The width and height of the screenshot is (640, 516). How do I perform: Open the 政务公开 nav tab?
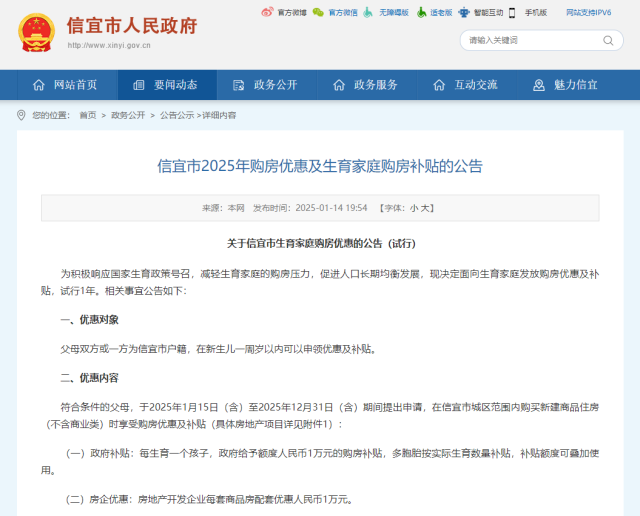[x=267, y=85]
